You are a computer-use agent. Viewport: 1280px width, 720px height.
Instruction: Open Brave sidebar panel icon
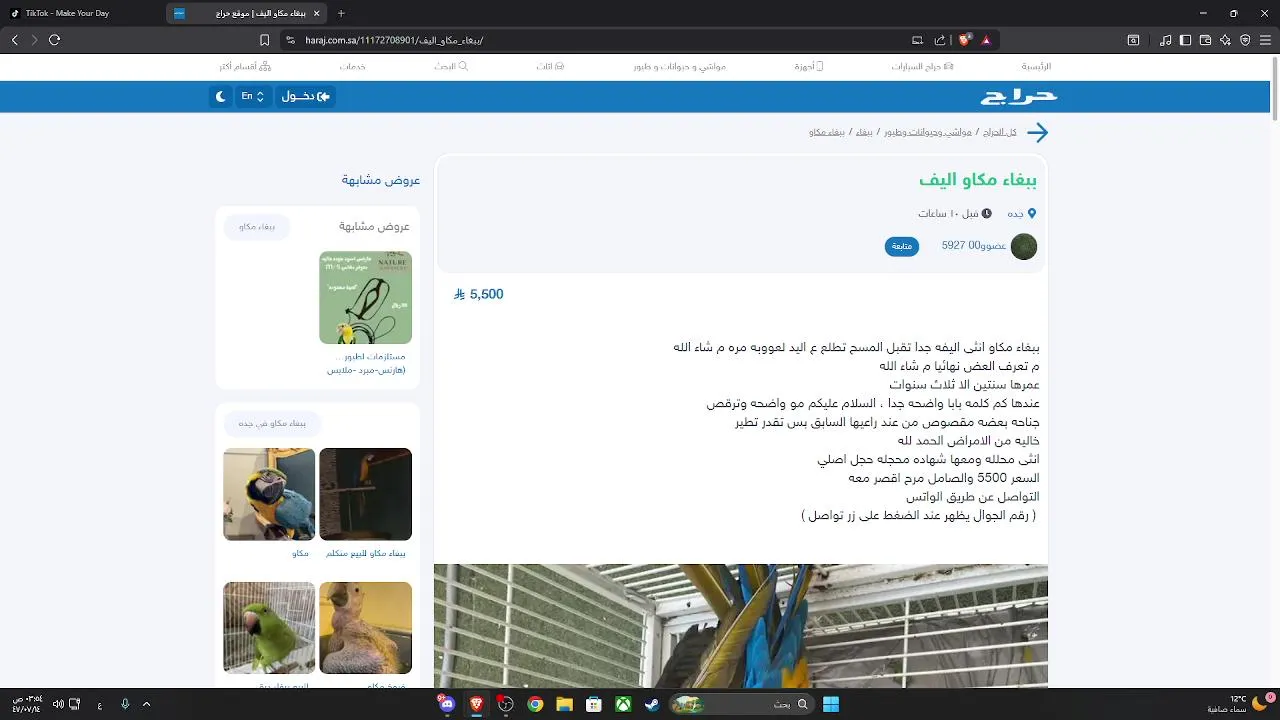1186,40
